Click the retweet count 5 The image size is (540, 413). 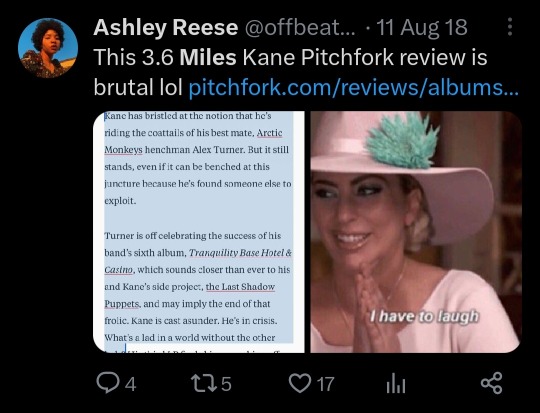coord(226,384)
